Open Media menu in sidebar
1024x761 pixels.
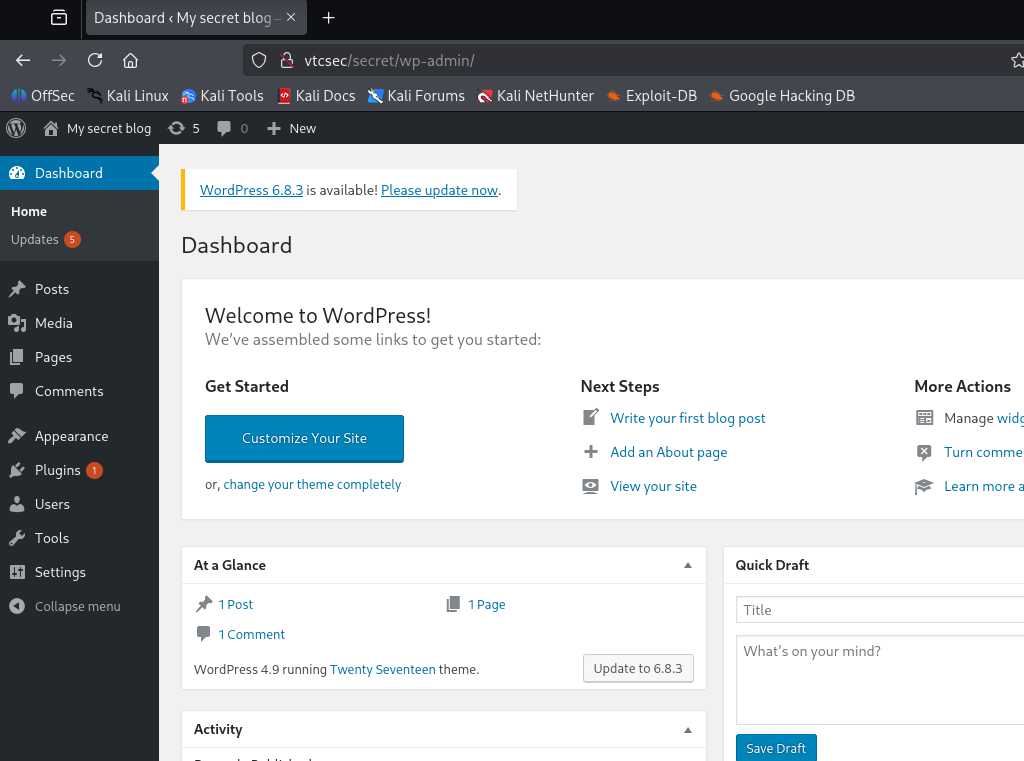(x=79, y=323)
